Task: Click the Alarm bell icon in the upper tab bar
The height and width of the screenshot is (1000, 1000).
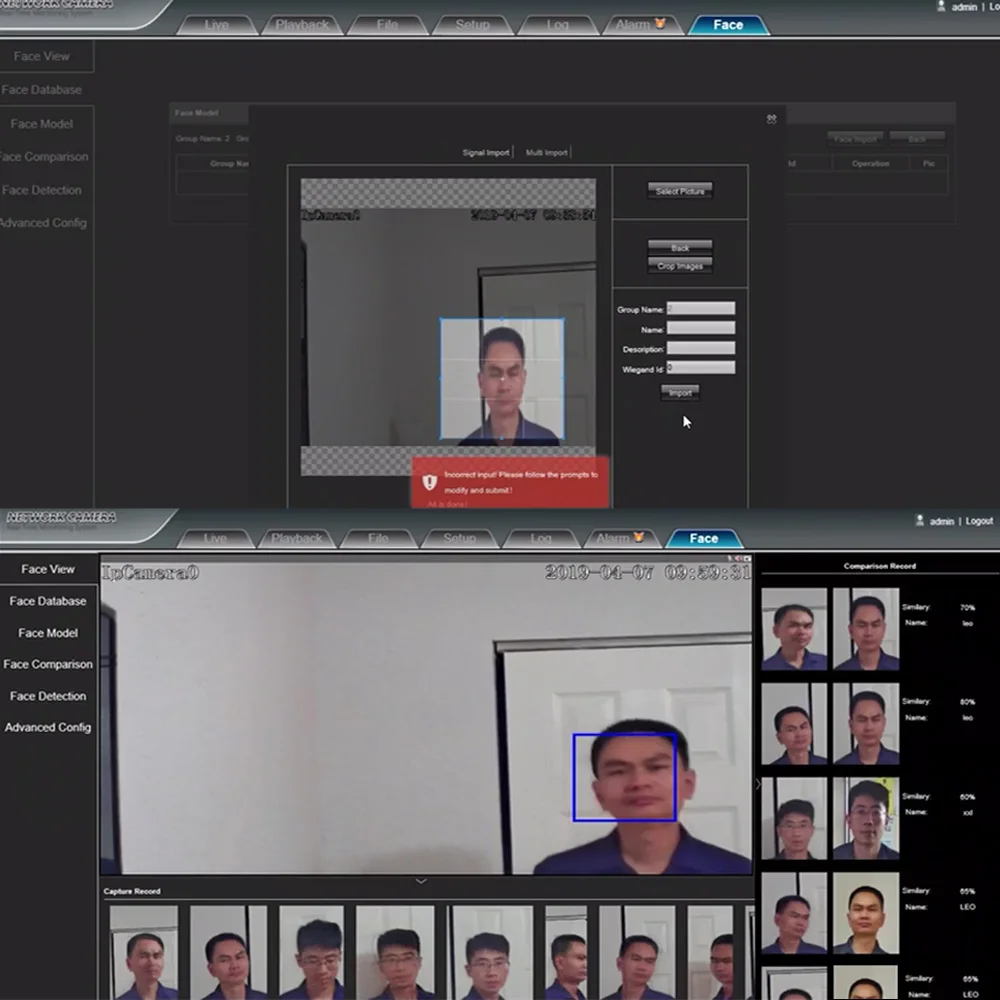Action: point(659,24)
